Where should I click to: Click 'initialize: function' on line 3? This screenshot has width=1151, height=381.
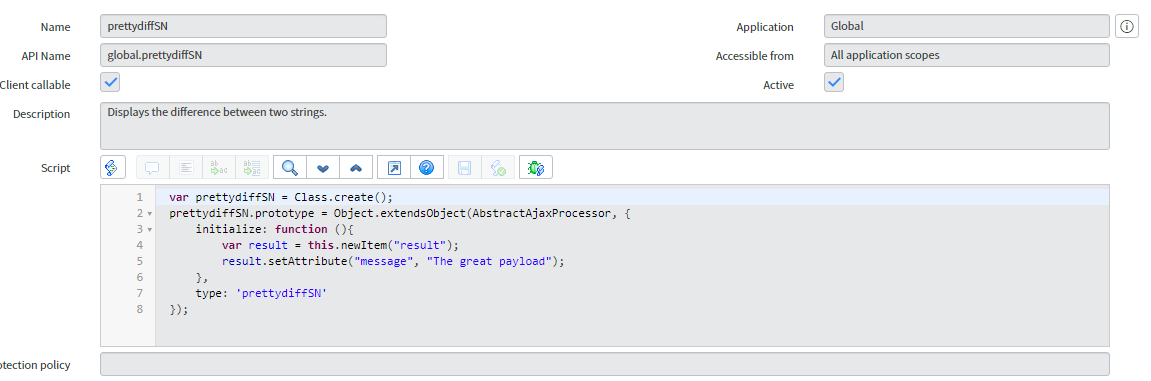click(261, 230)
